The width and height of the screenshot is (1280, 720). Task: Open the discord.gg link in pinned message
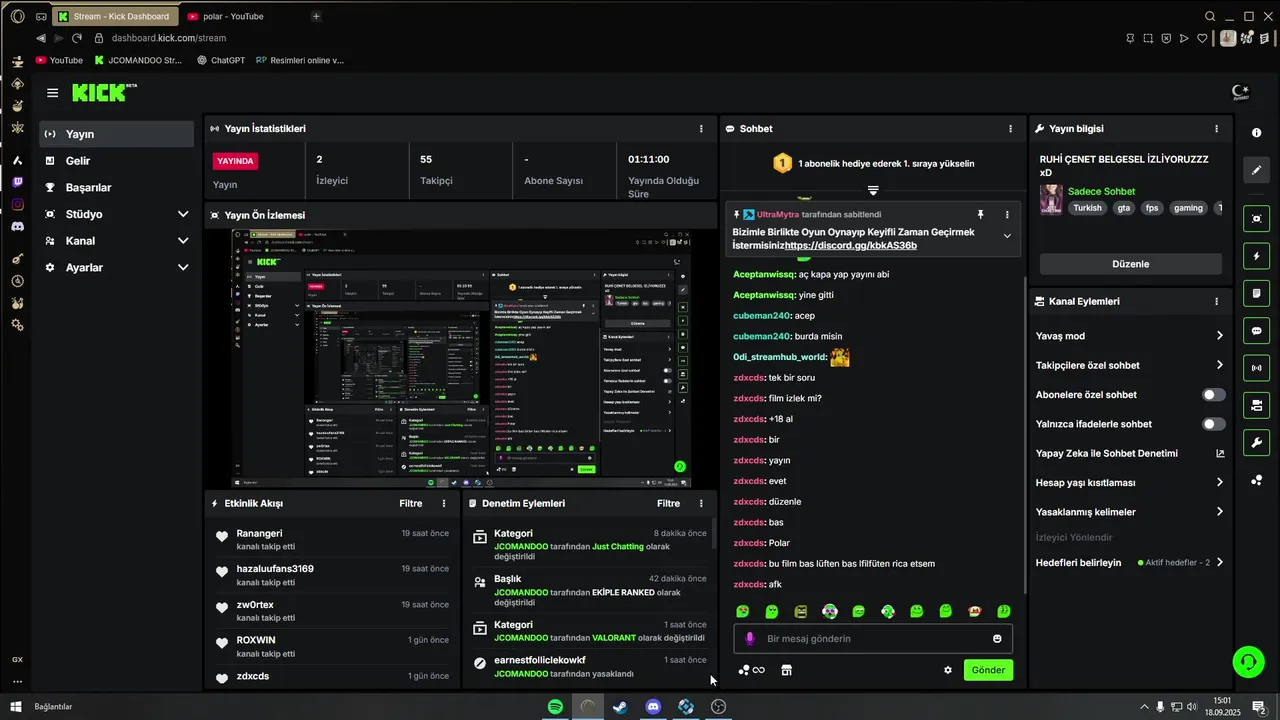pos(850,245)
